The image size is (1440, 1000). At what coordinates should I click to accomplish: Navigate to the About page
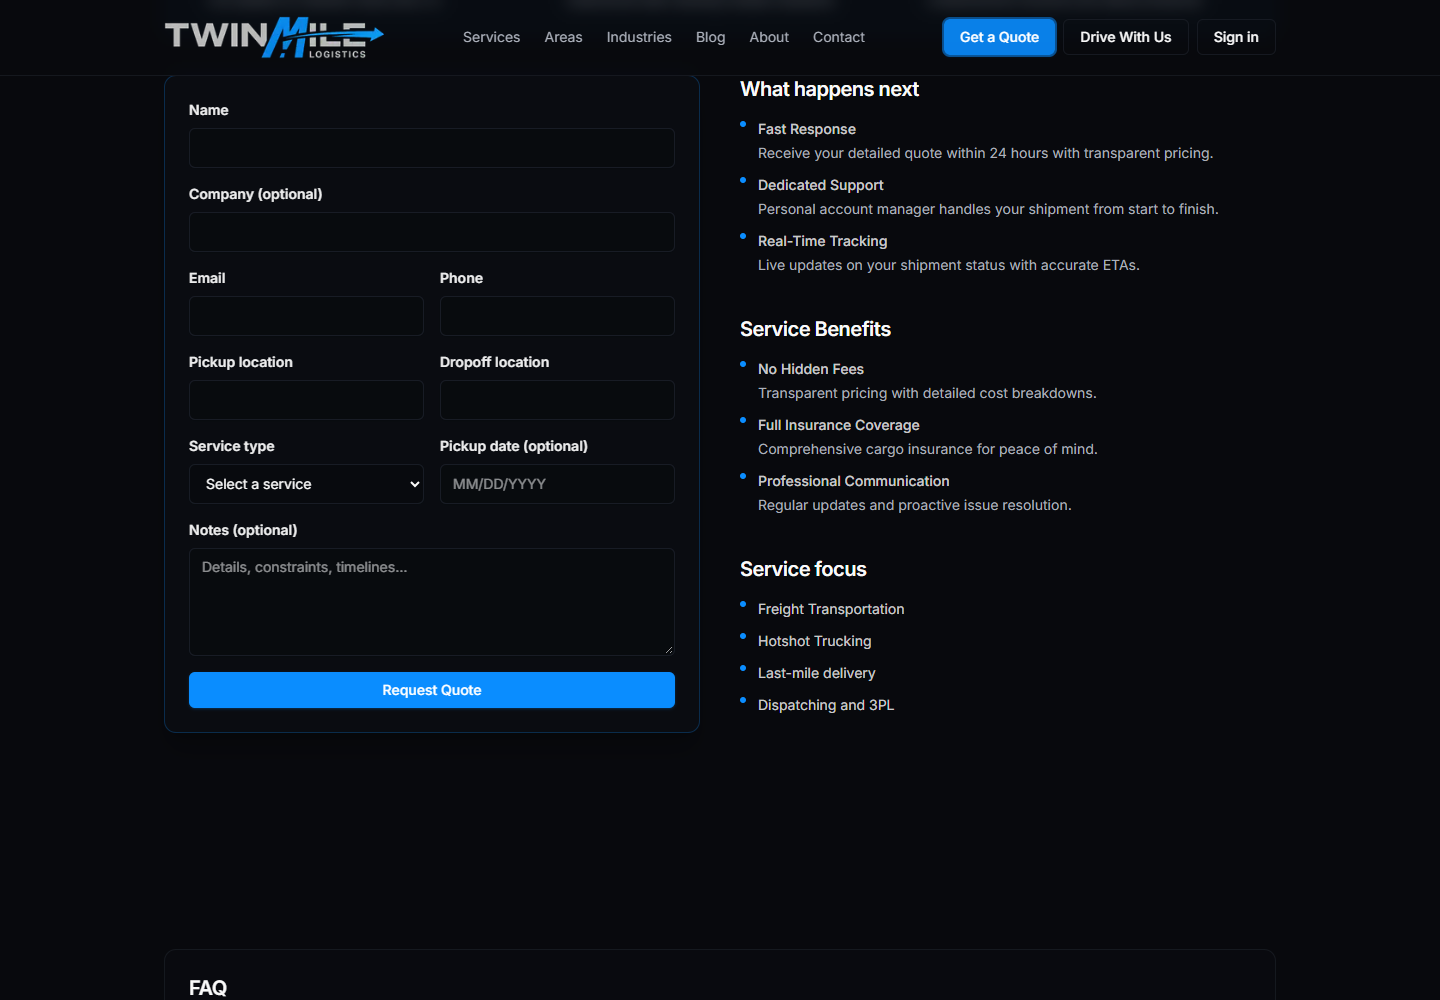tap(769, 37)
